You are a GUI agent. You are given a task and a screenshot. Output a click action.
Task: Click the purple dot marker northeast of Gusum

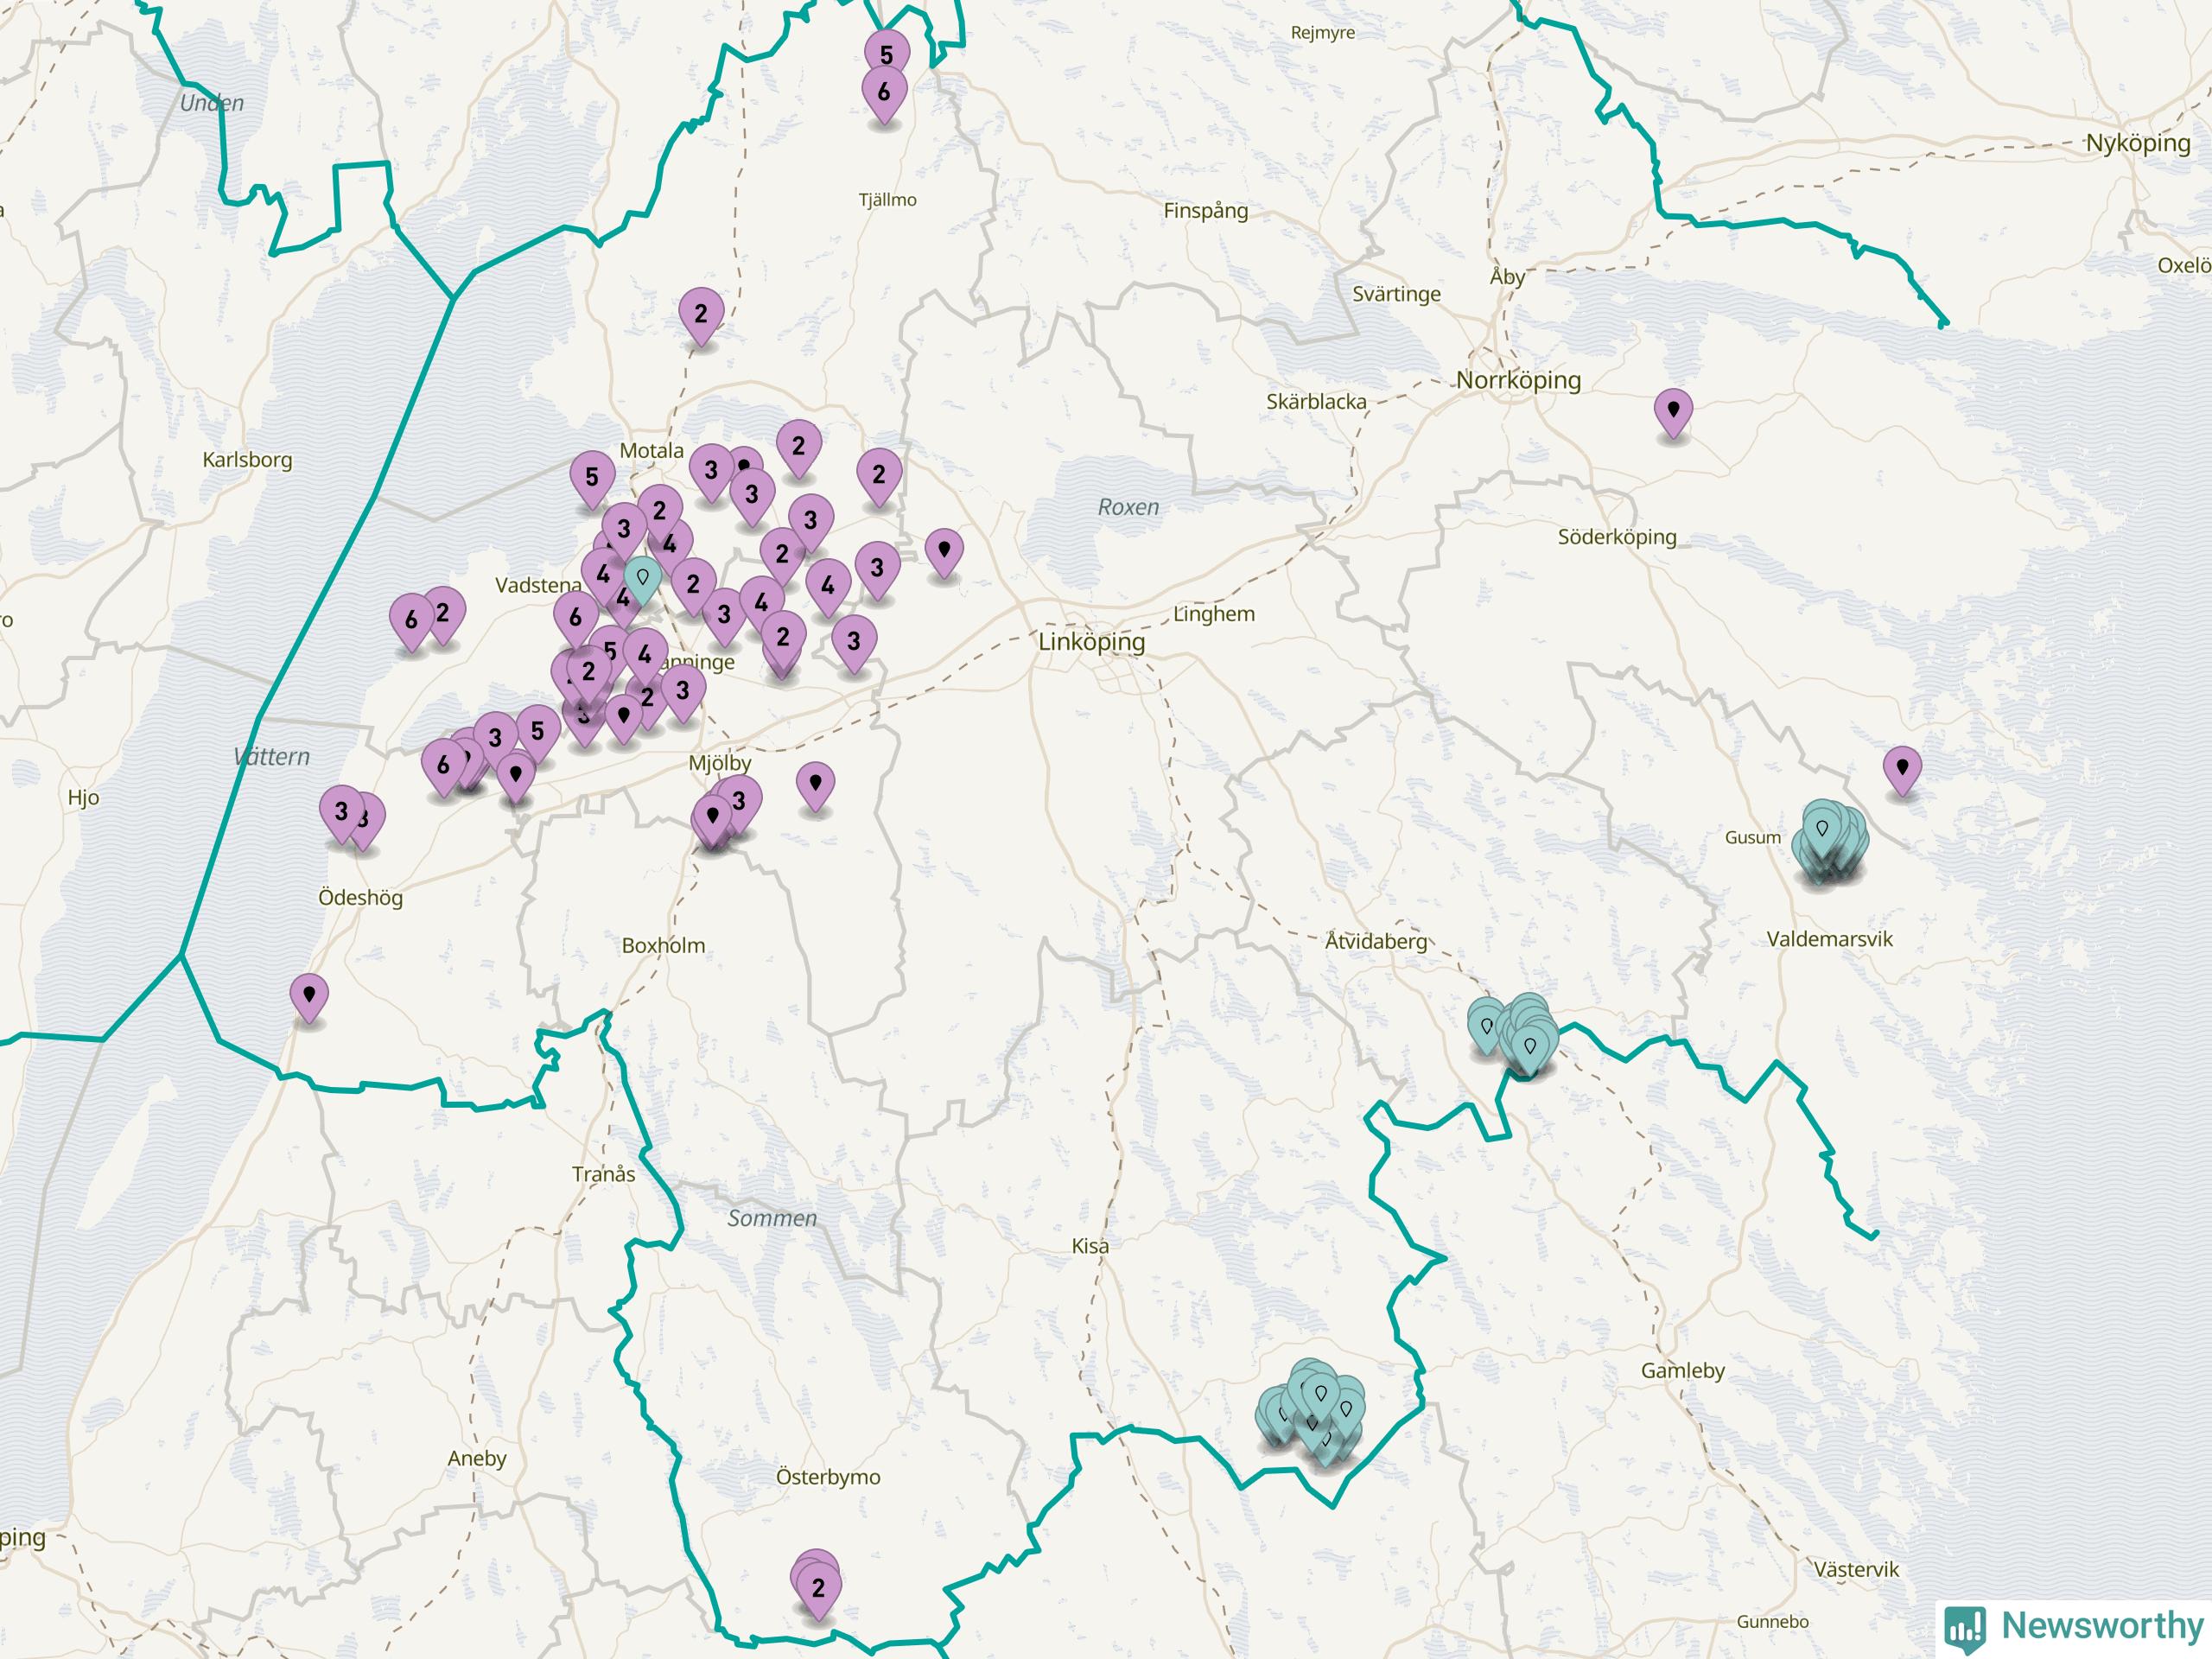tap(1902, 769)
